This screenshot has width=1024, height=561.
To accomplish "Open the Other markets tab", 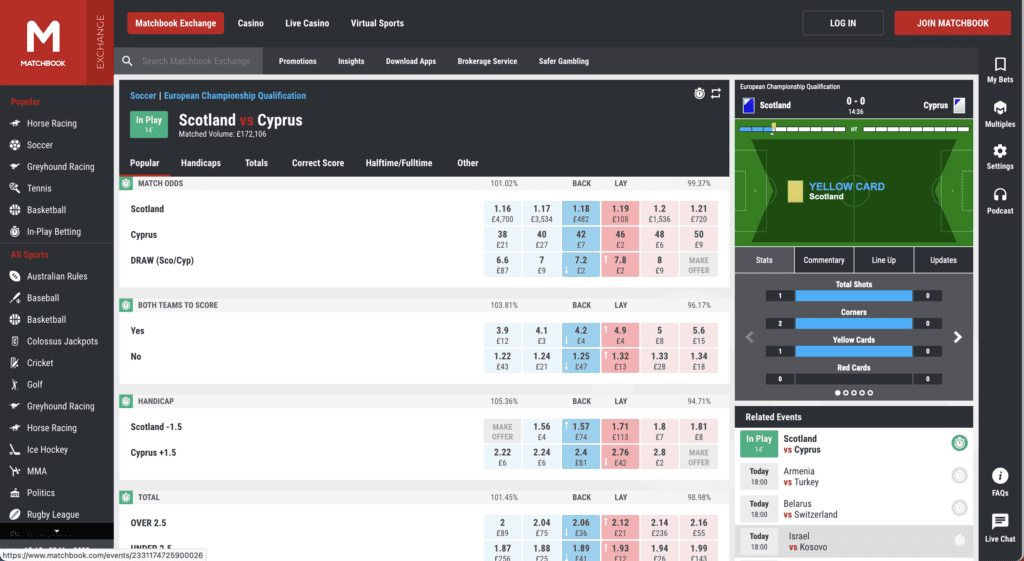I will point(468,163).
